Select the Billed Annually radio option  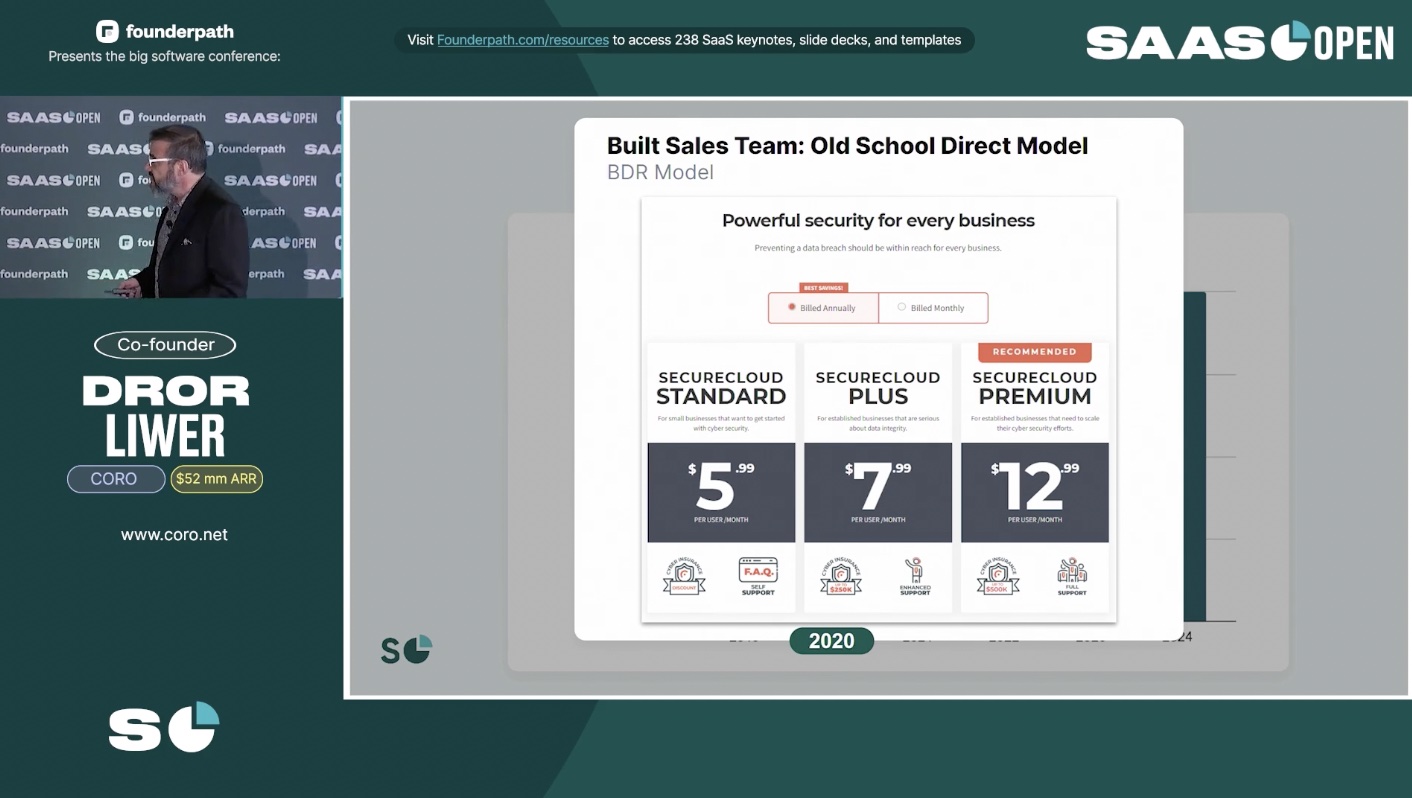point(822,308)
